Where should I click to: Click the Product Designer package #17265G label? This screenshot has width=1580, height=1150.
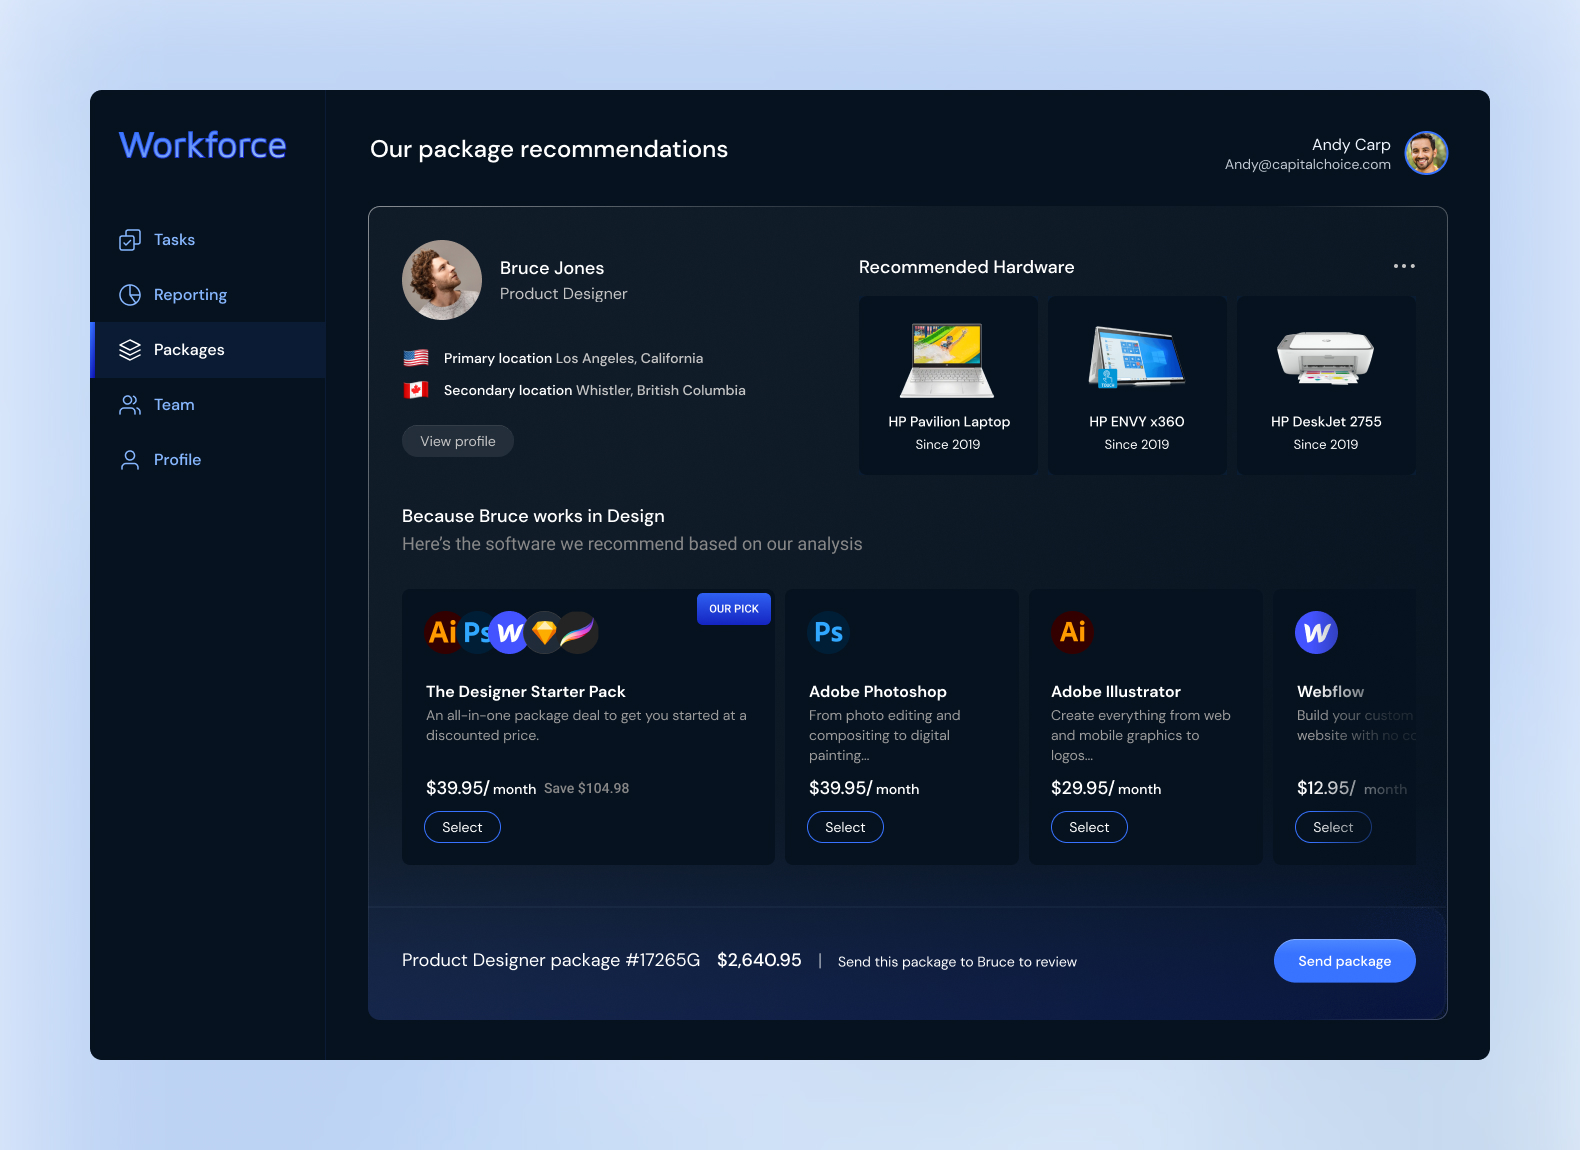[x=551, y=961]
